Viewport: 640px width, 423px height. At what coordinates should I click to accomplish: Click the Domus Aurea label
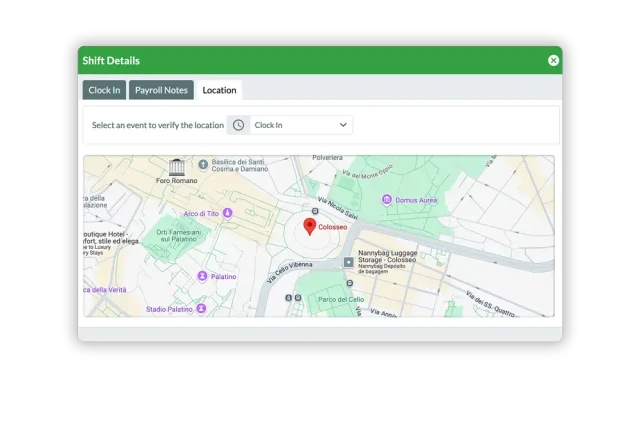pos(416,200)
